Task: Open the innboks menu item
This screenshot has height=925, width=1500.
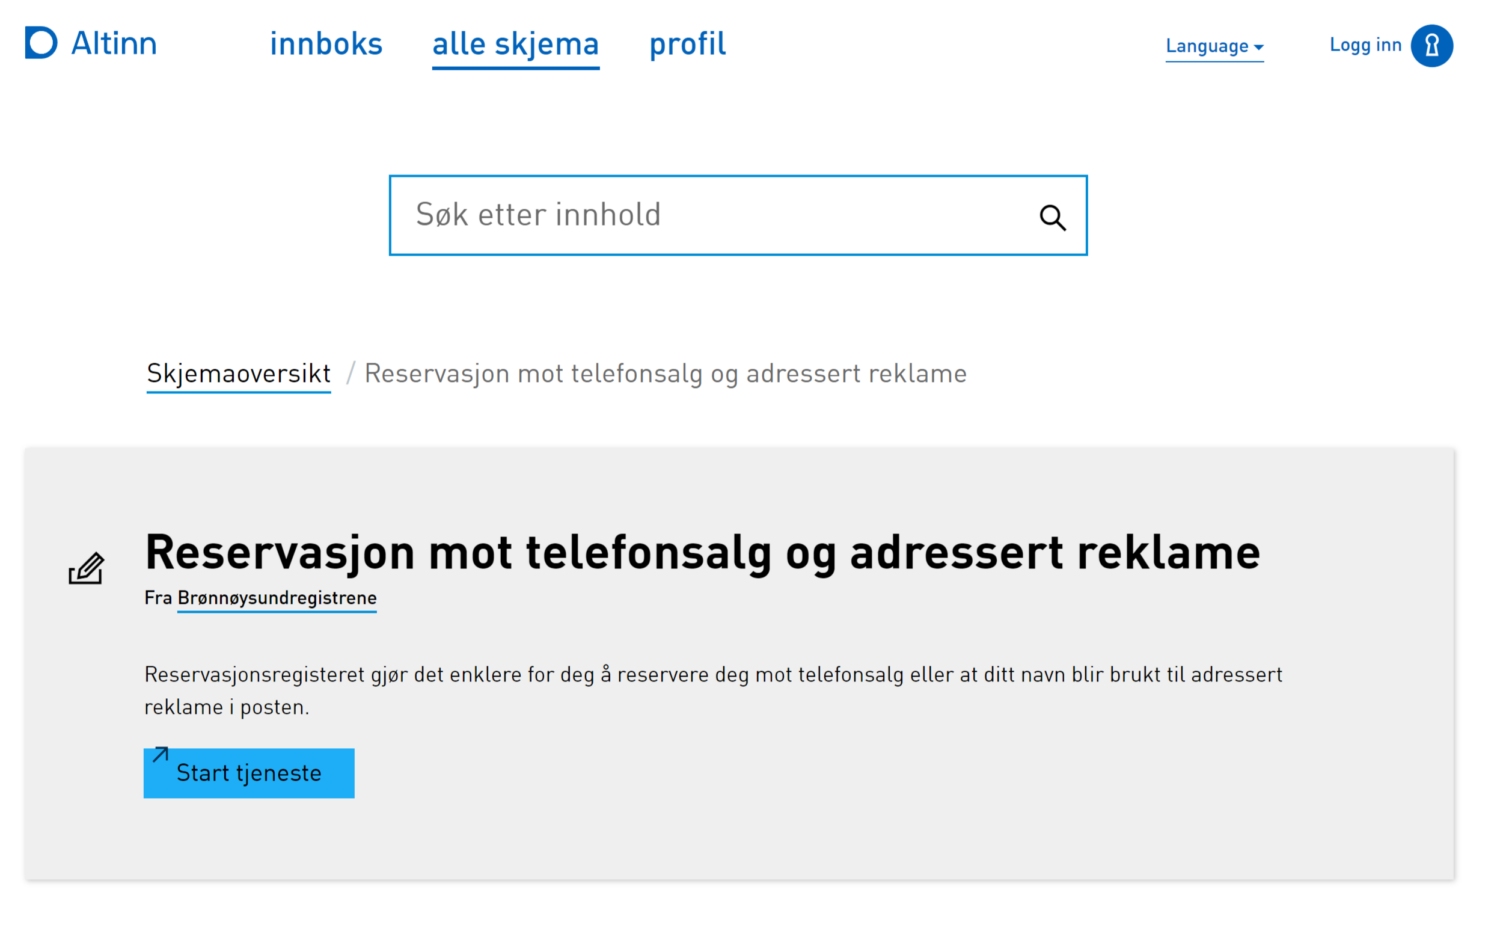Action: point(326,44)
